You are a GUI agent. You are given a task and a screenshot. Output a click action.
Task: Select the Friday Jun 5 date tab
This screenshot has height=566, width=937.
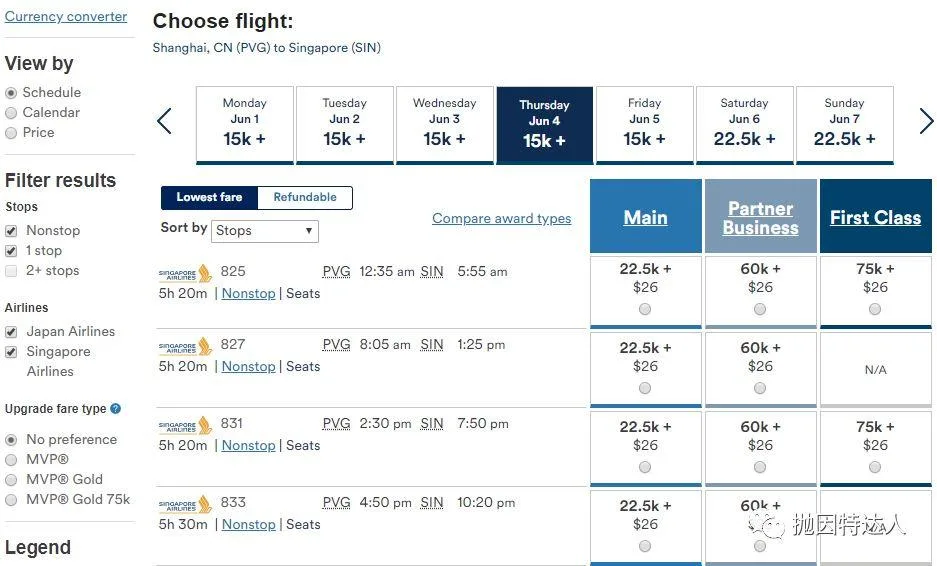click(x=645, y=124)
